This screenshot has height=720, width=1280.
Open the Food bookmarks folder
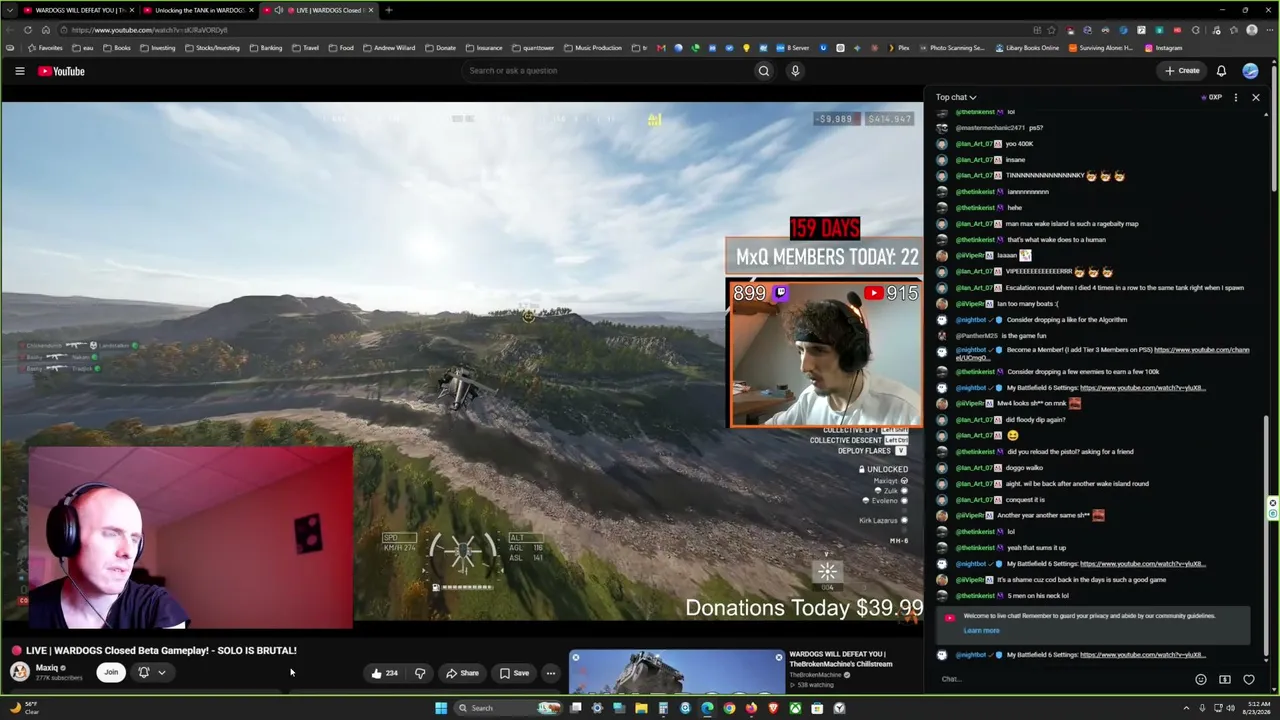point(341,48)
